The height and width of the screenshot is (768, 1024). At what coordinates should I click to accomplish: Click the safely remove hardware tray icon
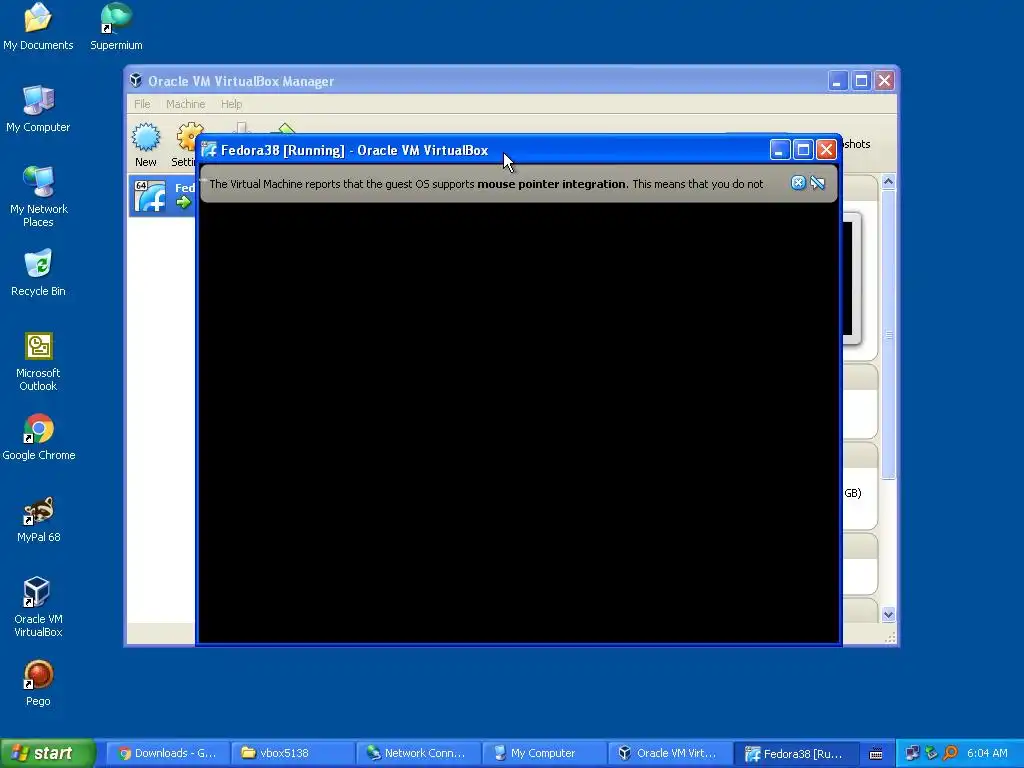click(931, 753)
